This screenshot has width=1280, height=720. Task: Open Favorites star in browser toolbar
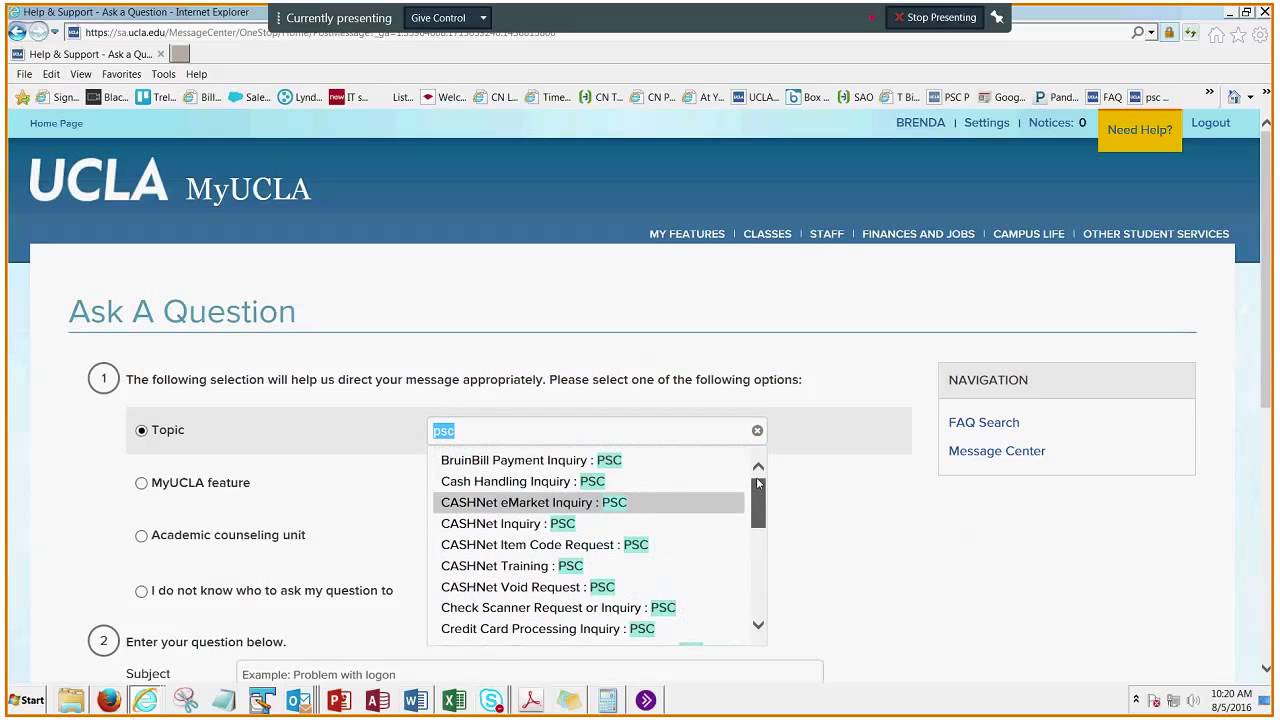pos(1238,34)
